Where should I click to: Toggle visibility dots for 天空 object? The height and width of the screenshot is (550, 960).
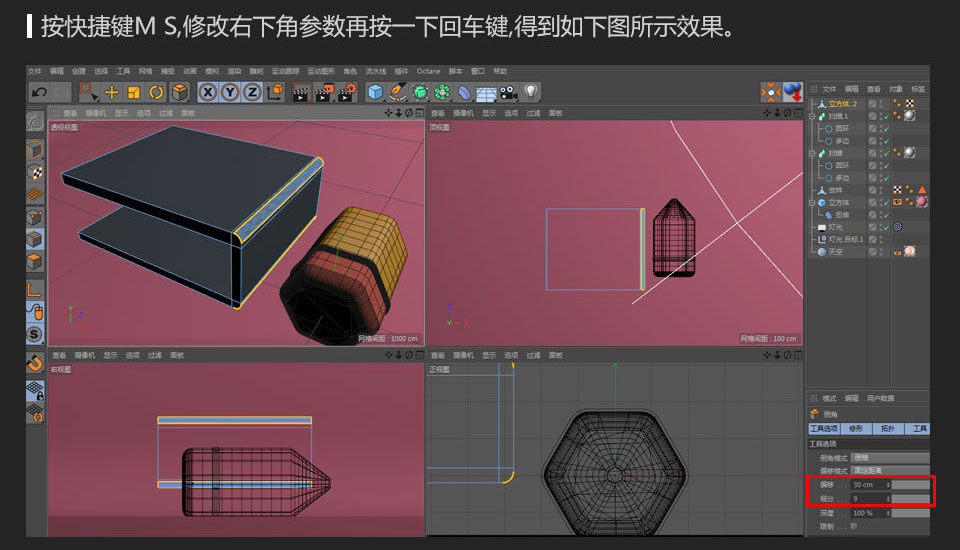(x=881, y=251)
